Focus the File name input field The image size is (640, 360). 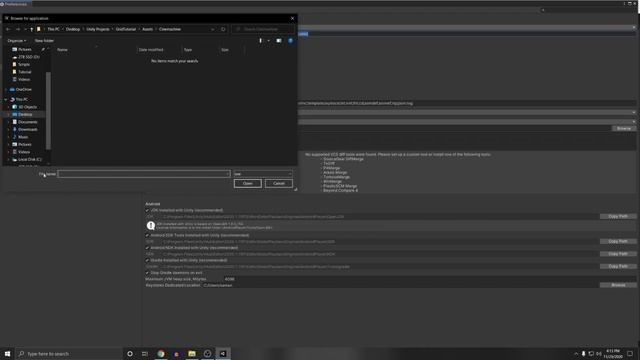click(144, 174)
